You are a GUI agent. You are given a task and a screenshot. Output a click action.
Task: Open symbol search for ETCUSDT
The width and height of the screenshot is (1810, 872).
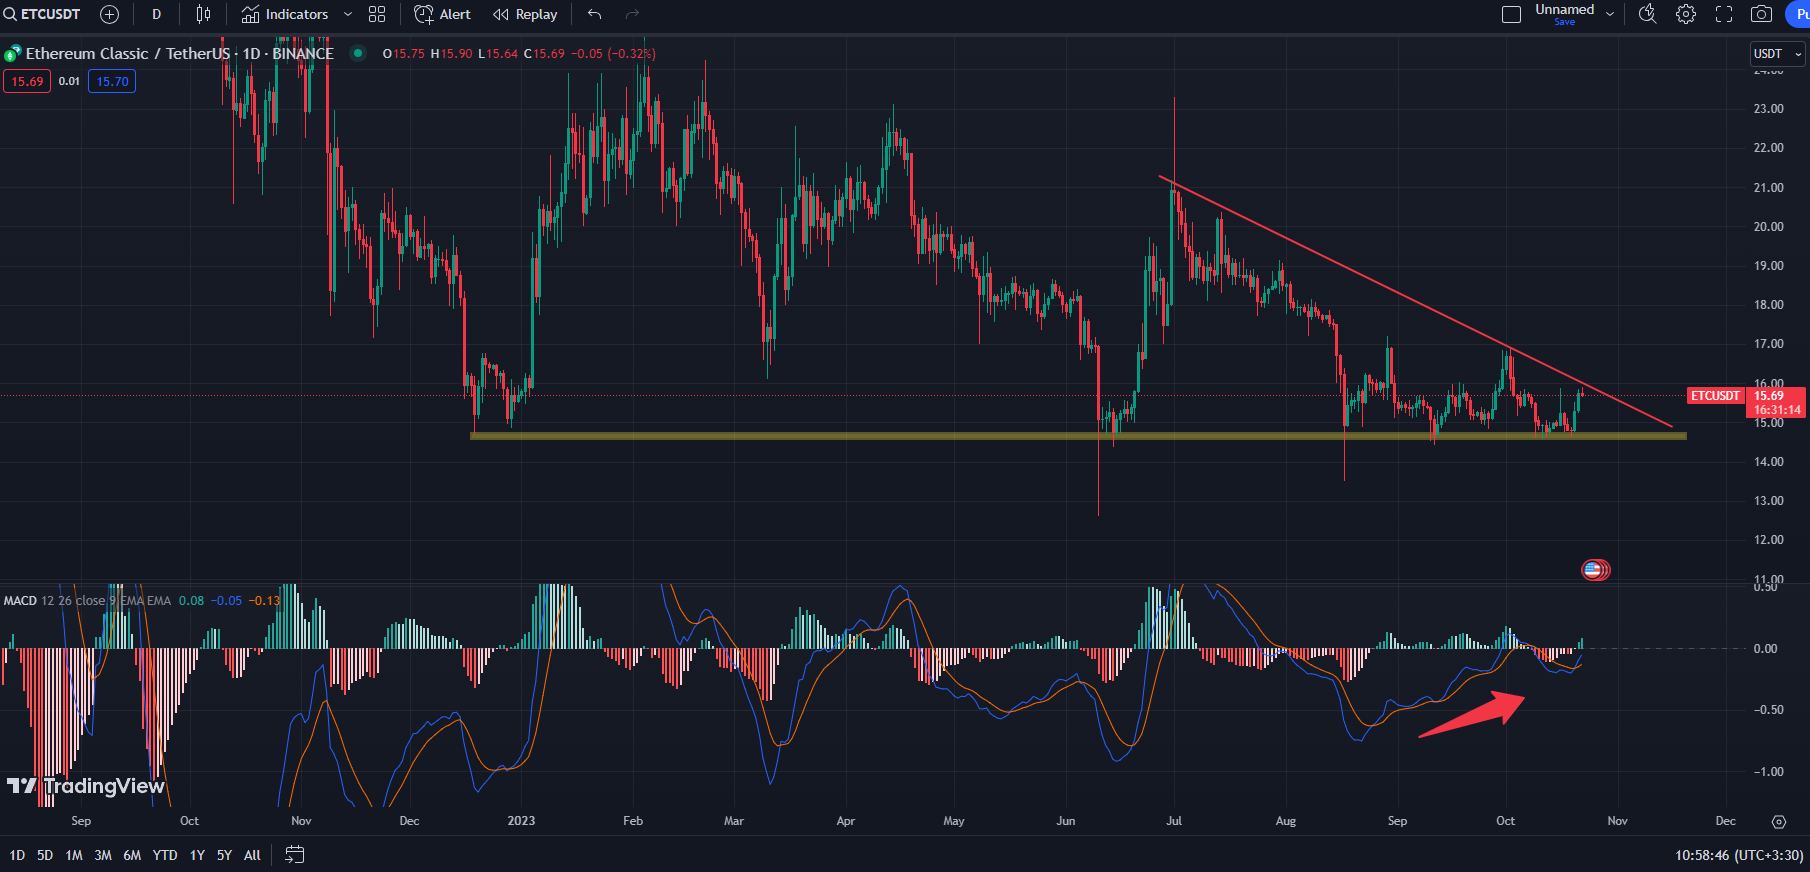[42, 14]
